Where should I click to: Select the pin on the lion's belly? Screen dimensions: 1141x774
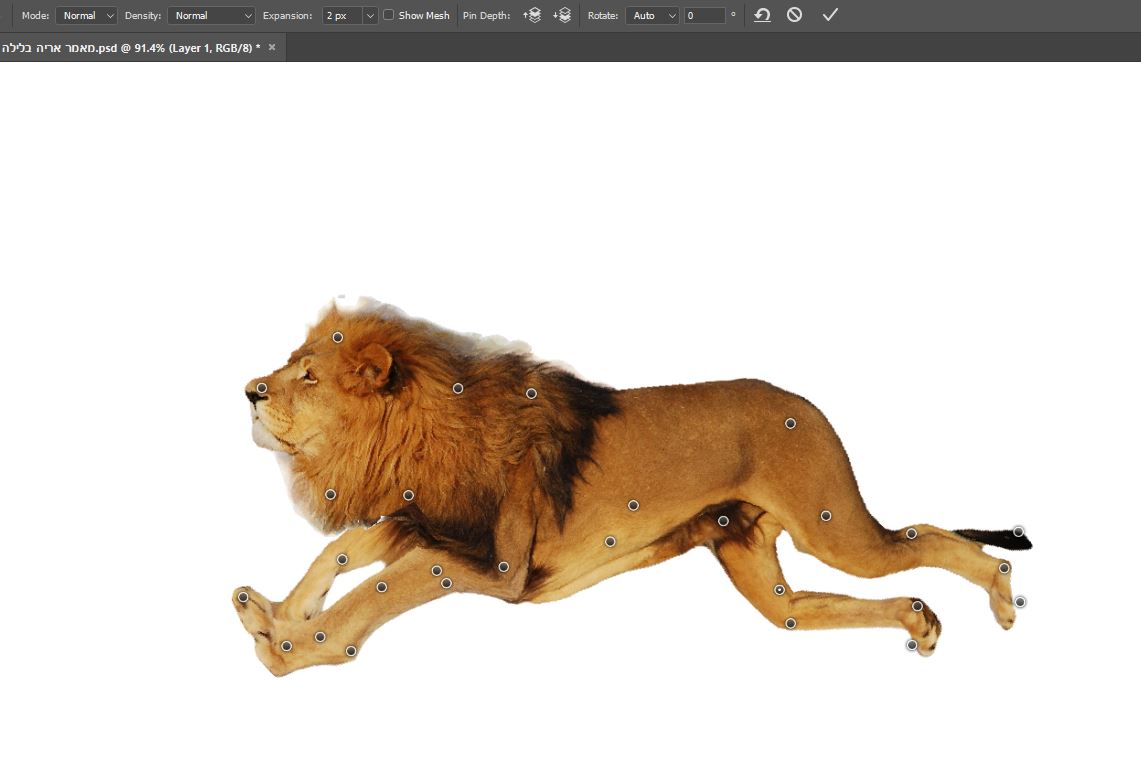610,541
